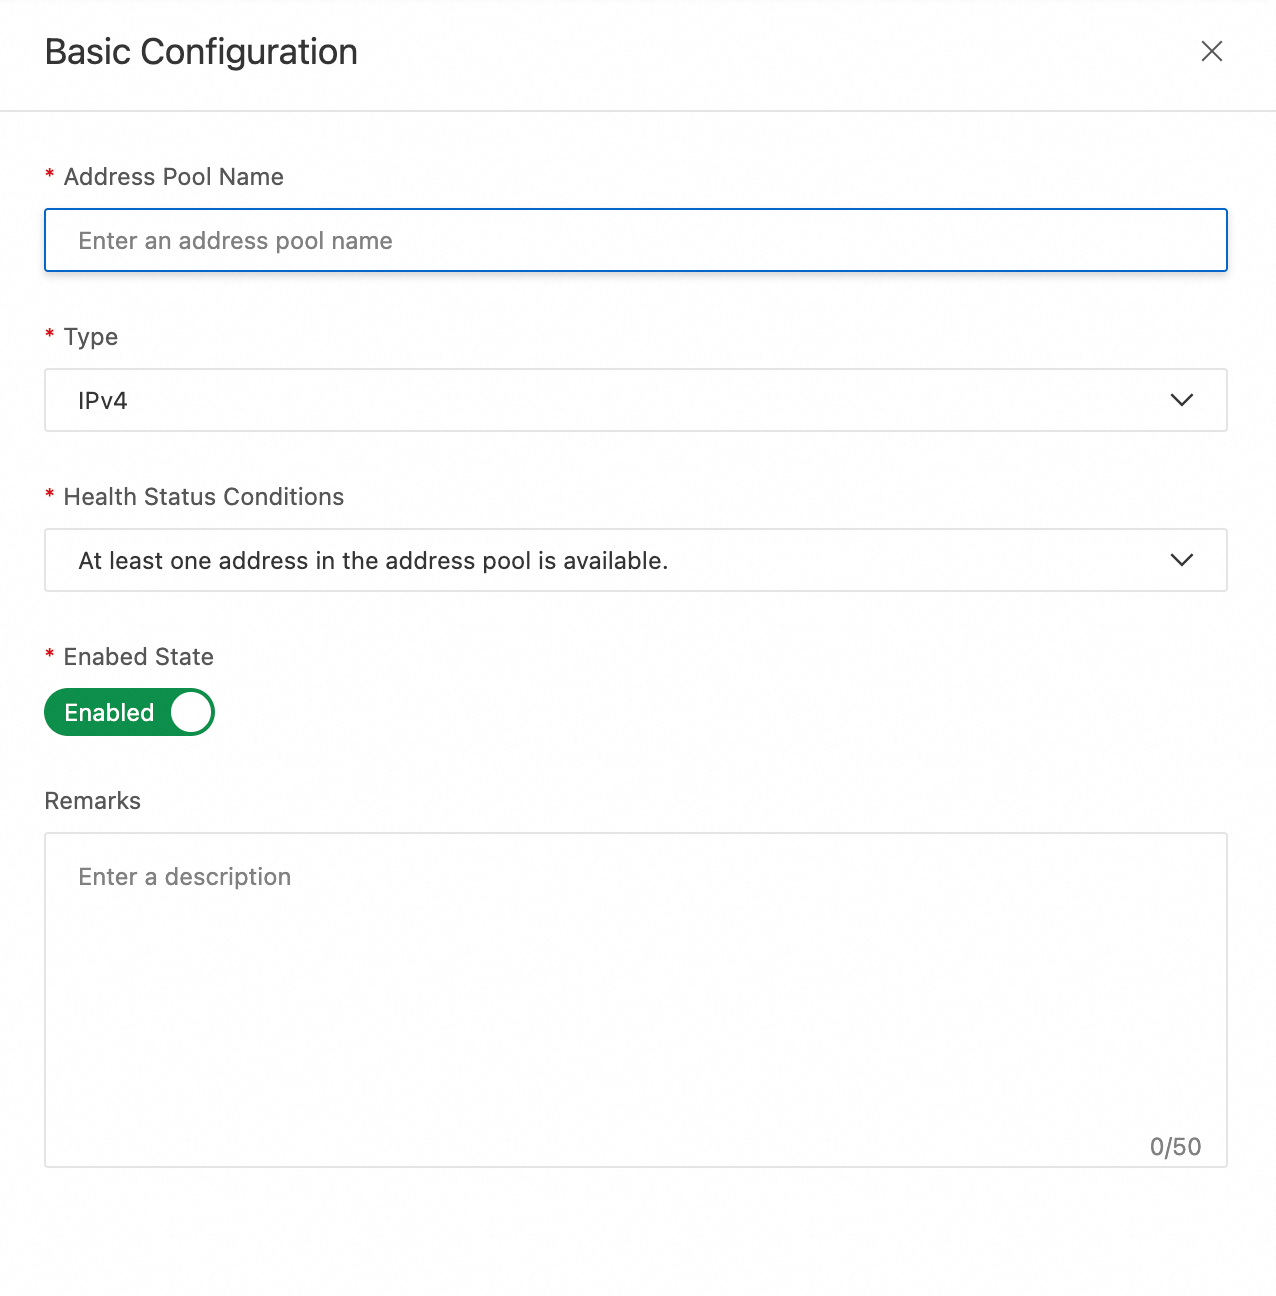This screenshot has height=1296, width=1276.
Task: Select the 'IPv4' value text
Action: click(x=103, y=401)
